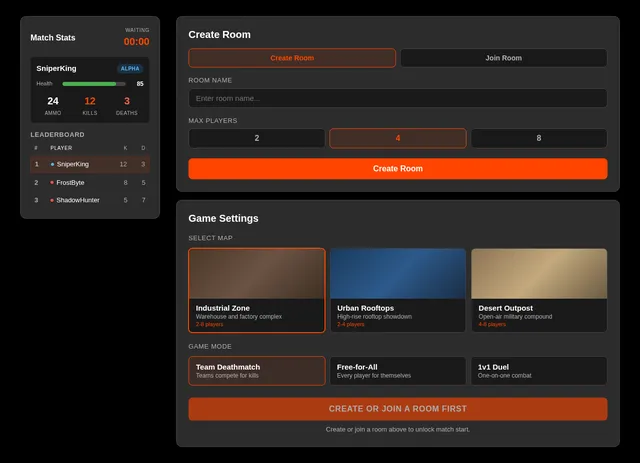The image size is (640, 463).
Task: Choose 1v1 Duel game mode
Action: (x=539, y=371)
